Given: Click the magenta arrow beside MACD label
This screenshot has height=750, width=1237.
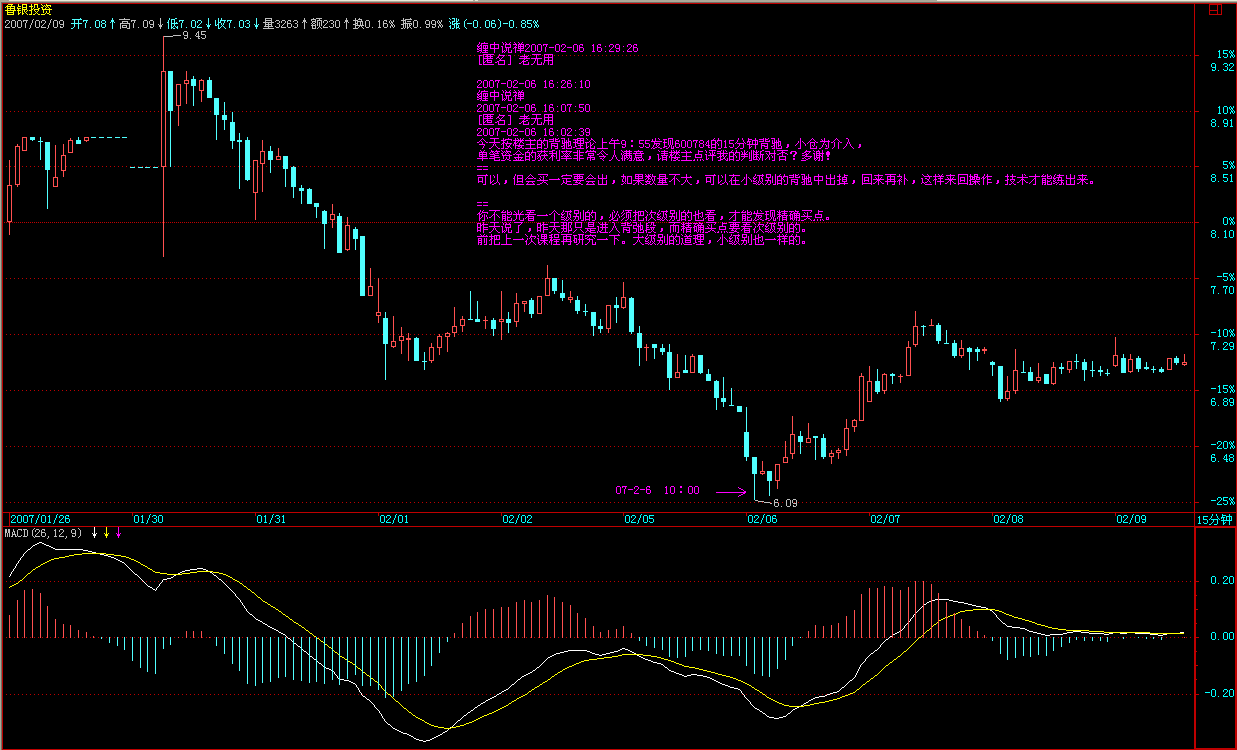Looking at the screenshot, I should tap(119, 533).
